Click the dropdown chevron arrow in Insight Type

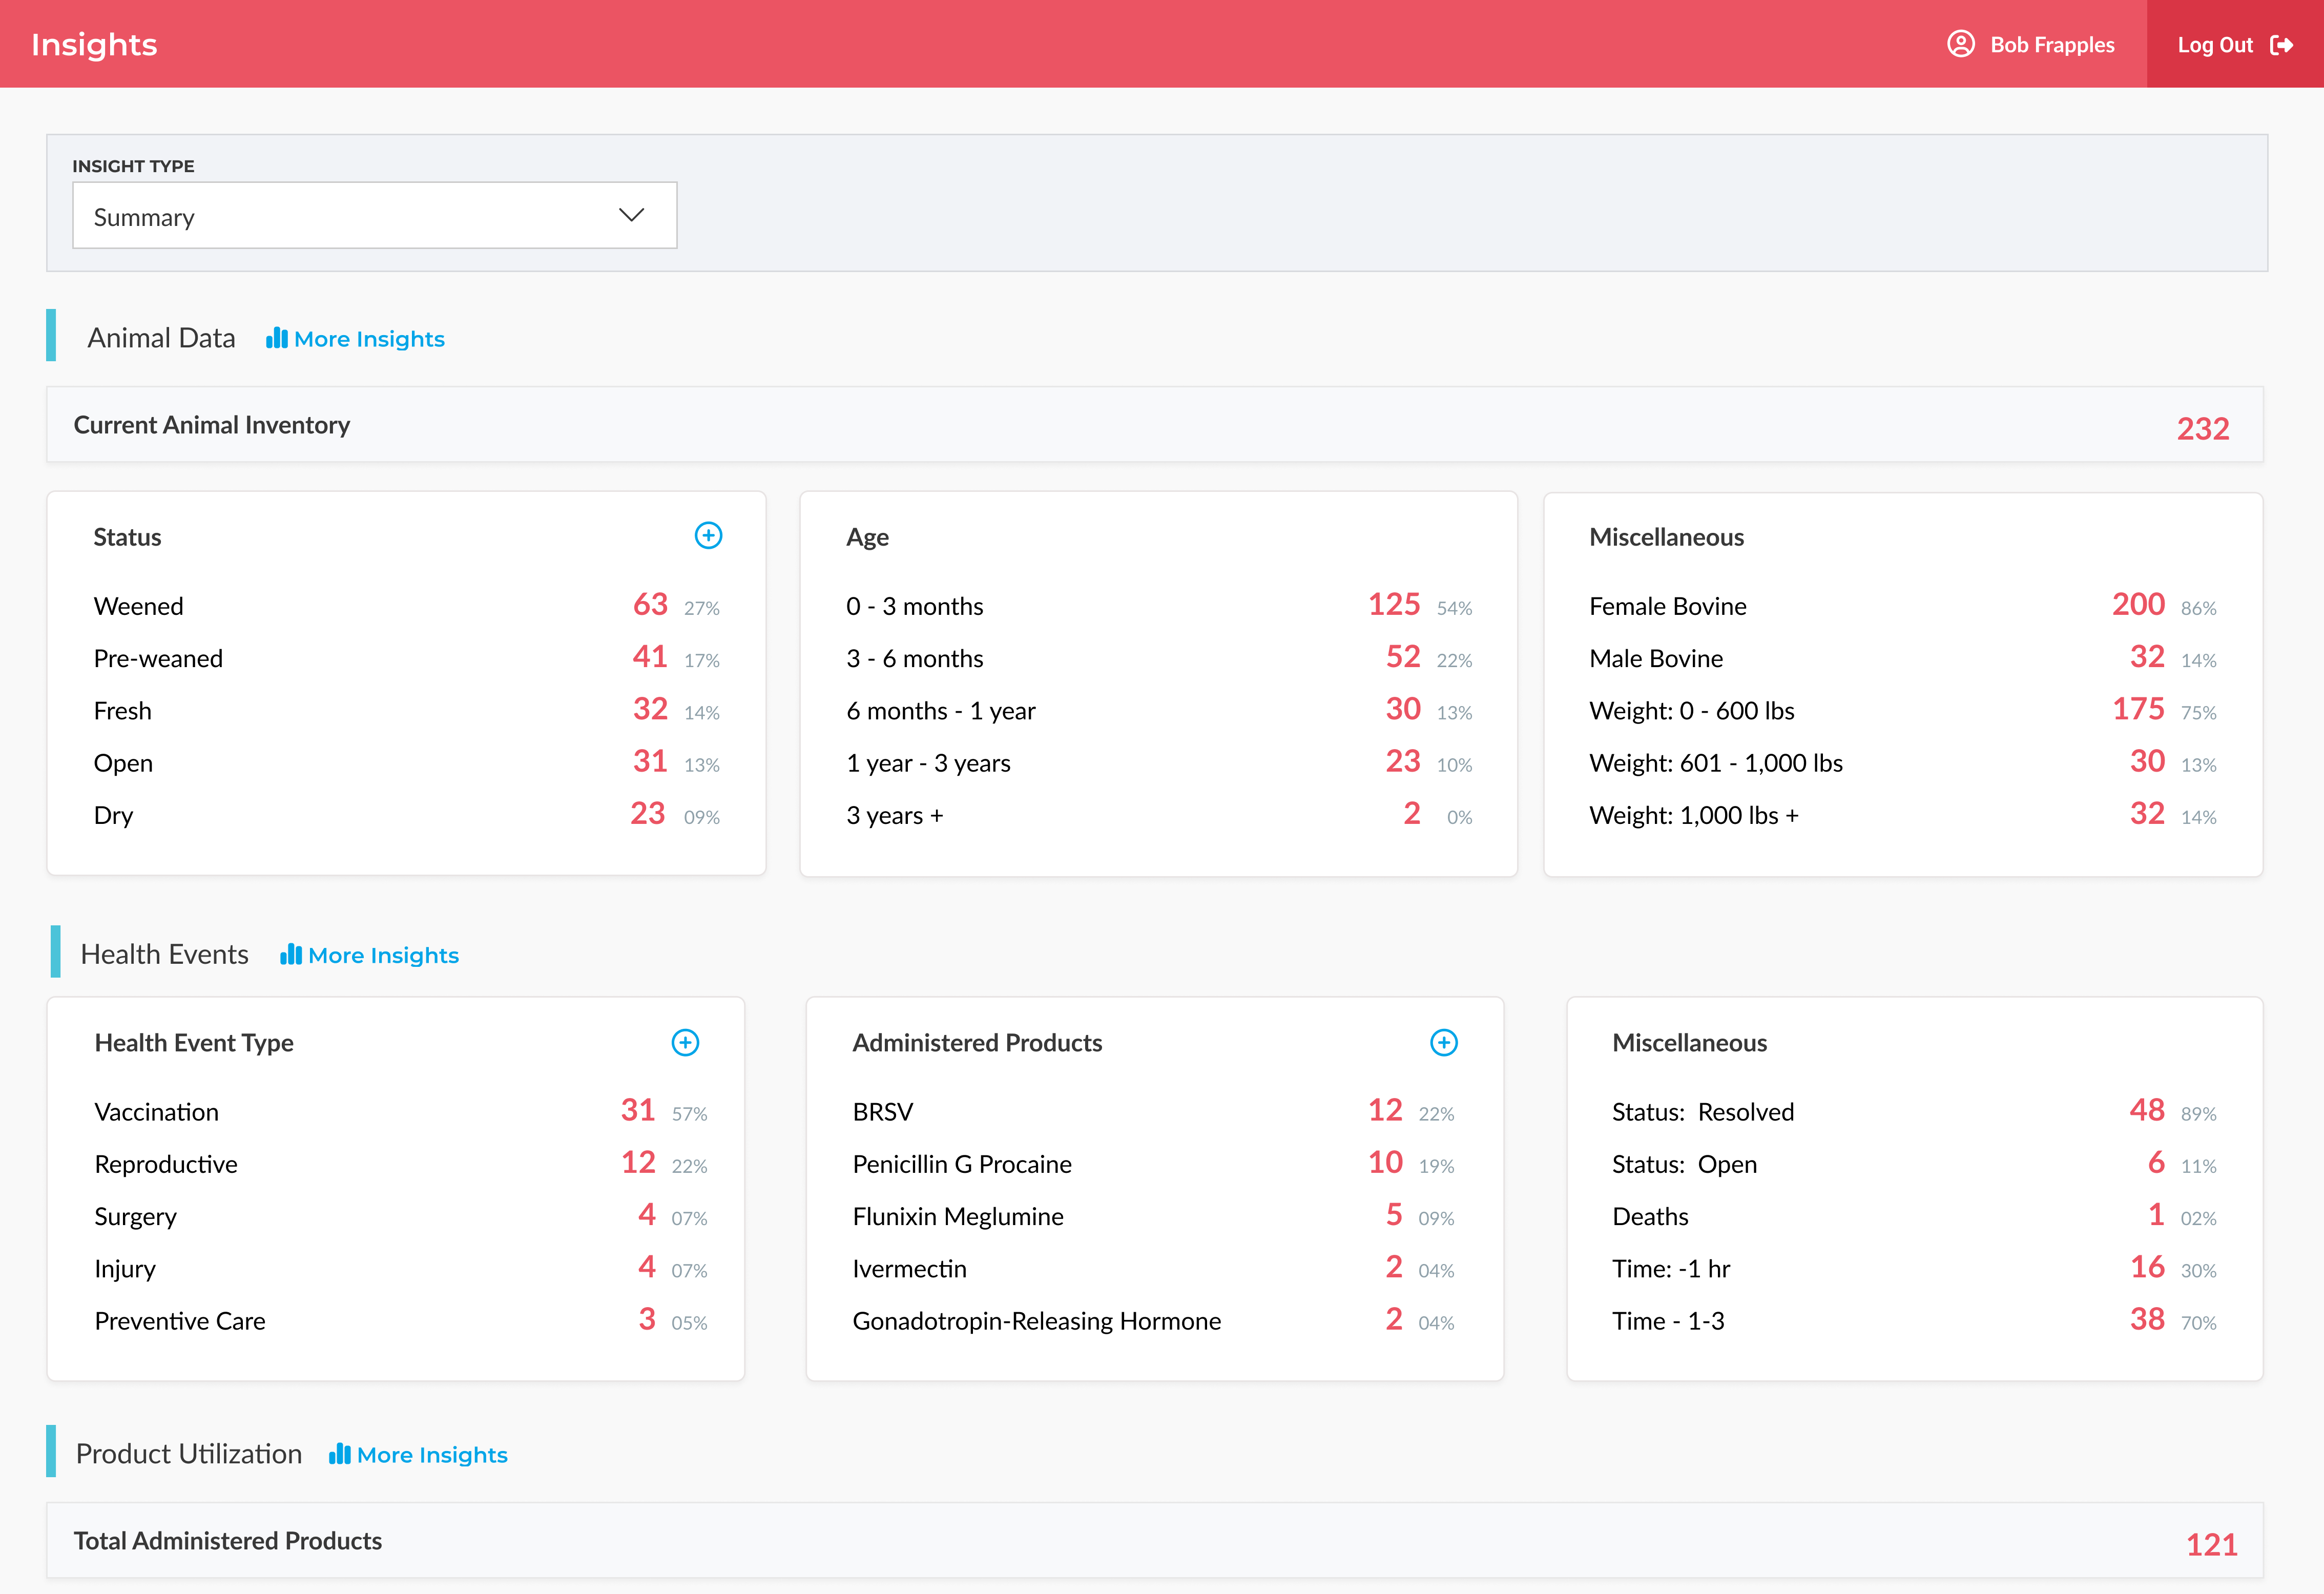(631, 215)
